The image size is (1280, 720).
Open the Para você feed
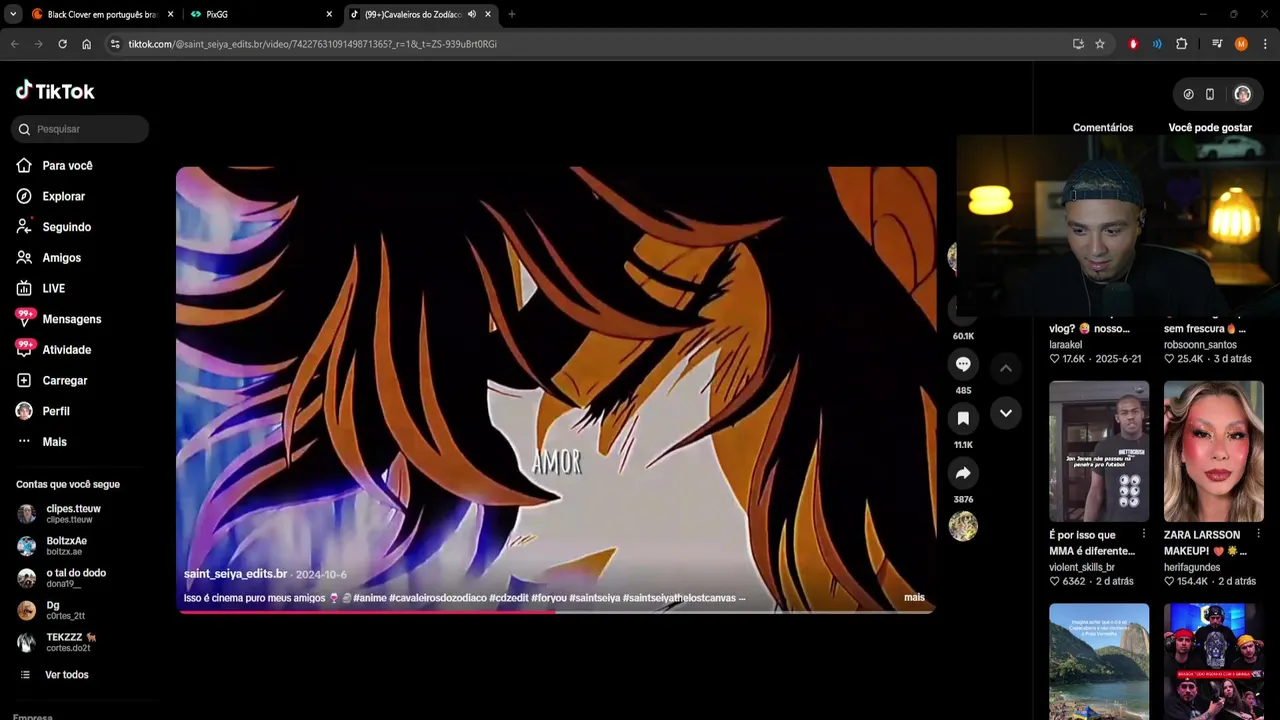tap(55, 166)
